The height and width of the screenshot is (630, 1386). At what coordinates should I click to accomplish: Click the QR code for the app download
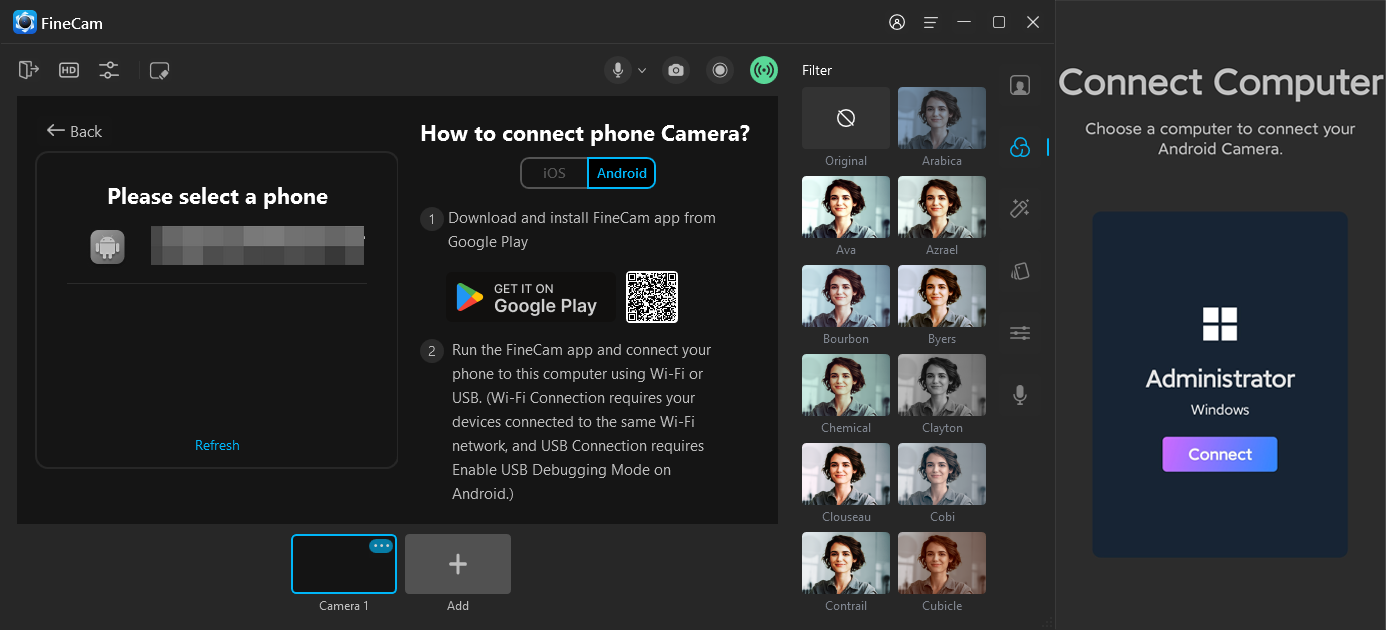tap(652, 297)
